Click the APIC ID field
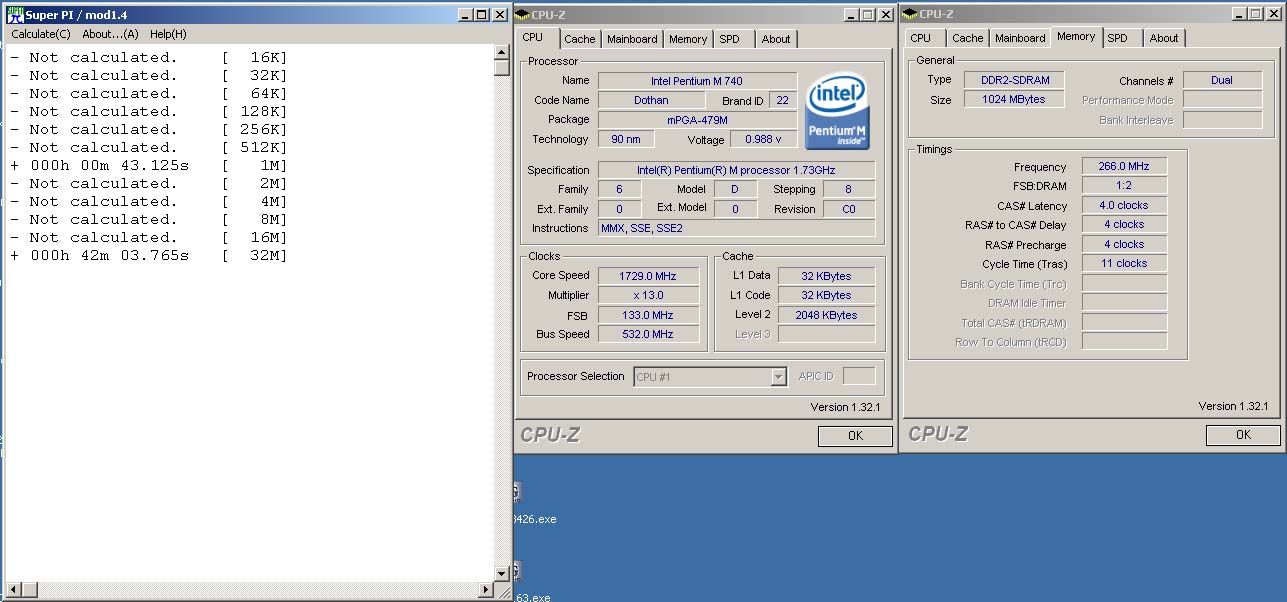Screen dimensions: 1287x602 859,376
